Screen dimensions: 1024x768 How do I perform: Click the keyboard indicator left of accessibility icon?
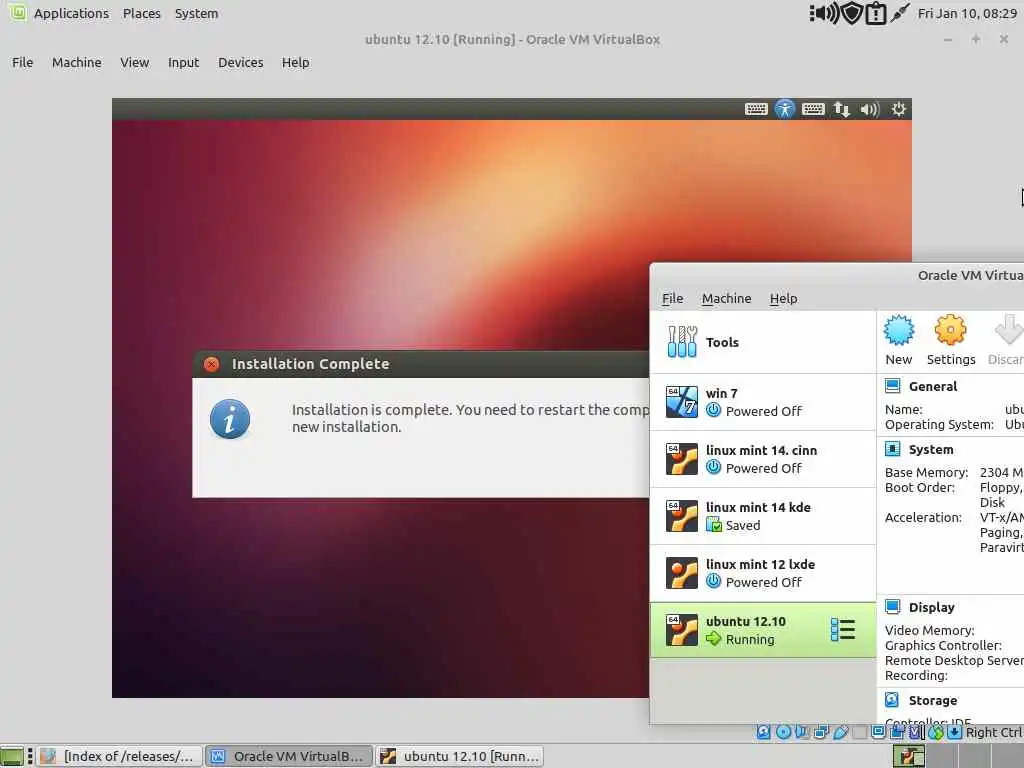[756, 109]
